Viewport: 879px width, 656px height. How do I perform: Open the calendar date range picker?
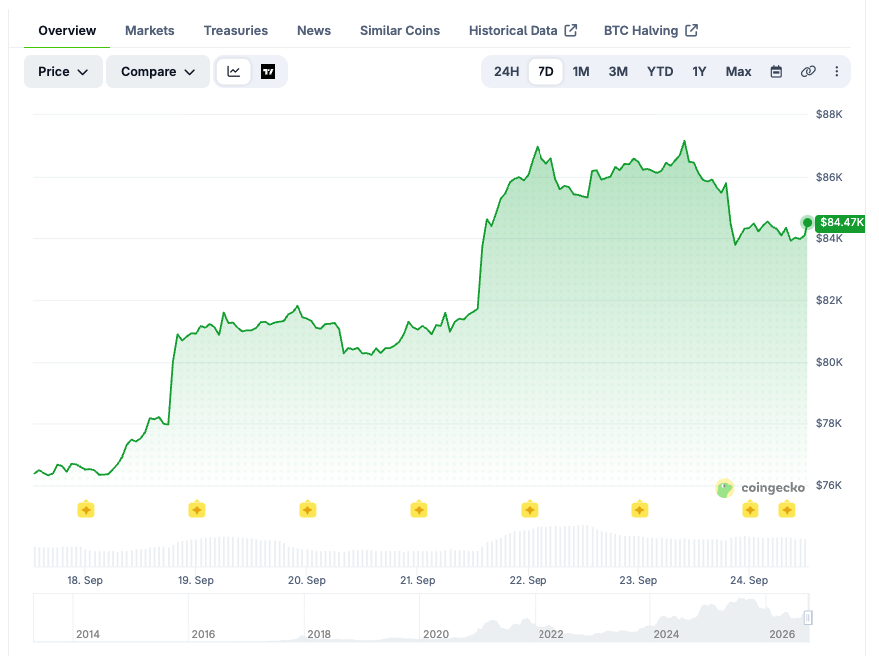[x=776, y=72]
